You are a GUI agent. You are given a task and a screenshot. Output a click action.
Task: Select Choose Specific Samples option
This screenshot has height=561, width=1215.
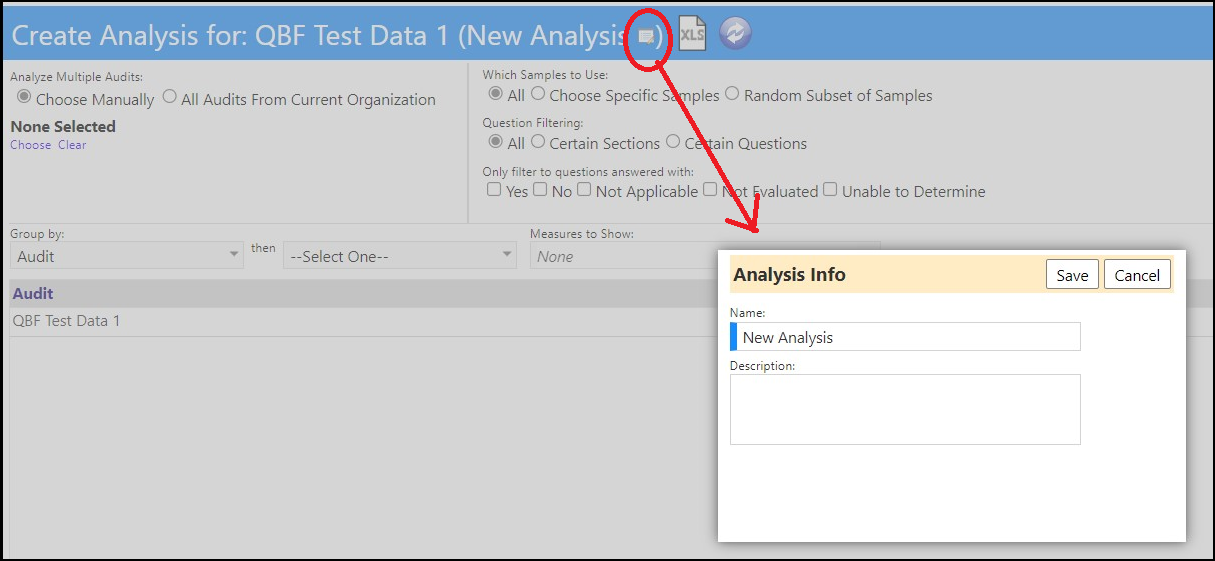[538, 93]
